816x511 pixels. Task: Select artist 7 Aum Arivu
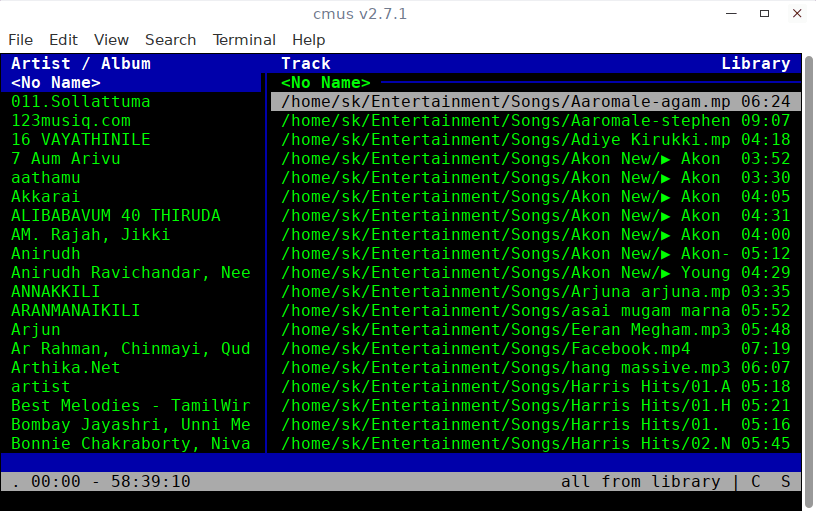(x=131, y=159)
